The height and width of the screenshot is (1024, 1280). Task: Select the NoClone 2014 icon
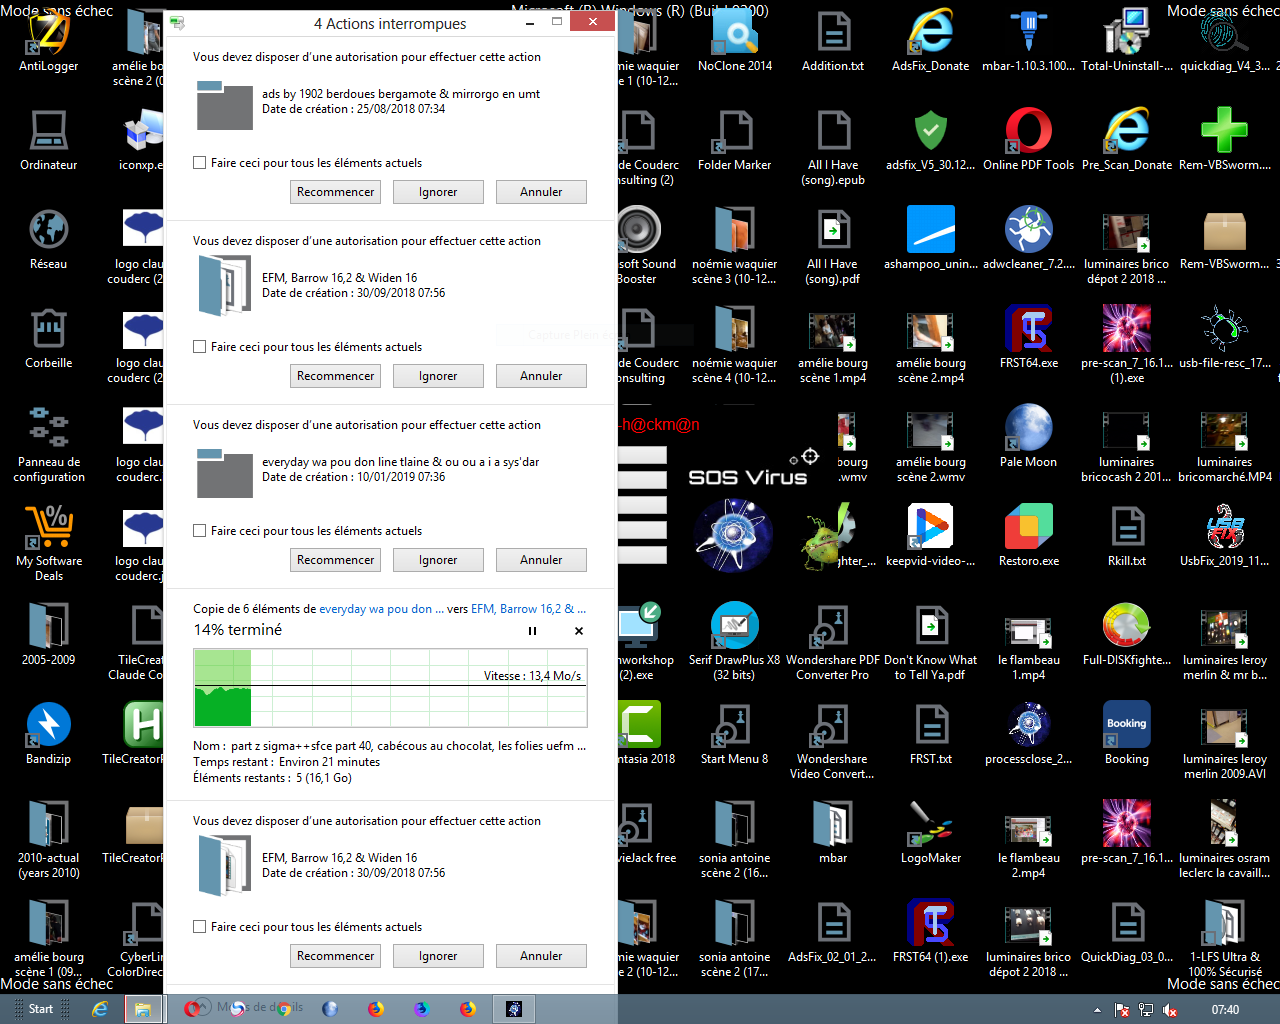(x=735, y=42)
